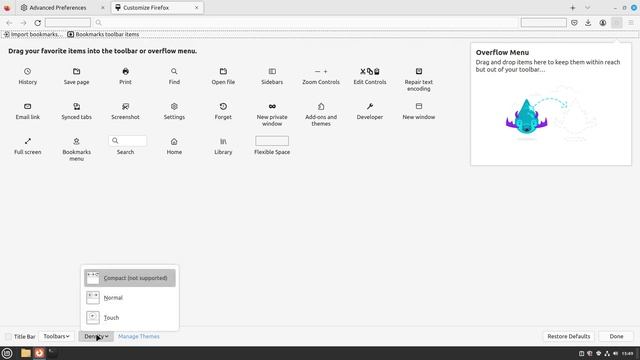Switch to the Advanced Preferences tab
This screenshot has height=360, width=640.
62,8
